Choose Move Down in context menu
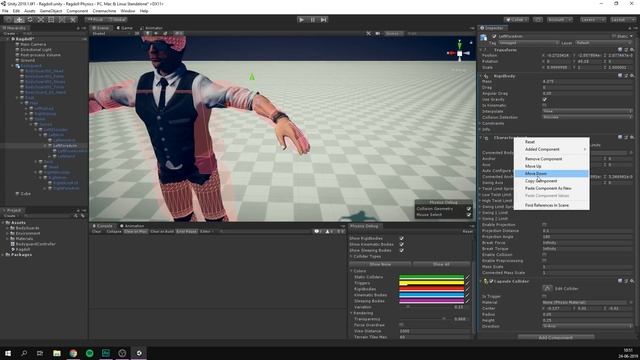640x360 pixels. pos(551,173)
